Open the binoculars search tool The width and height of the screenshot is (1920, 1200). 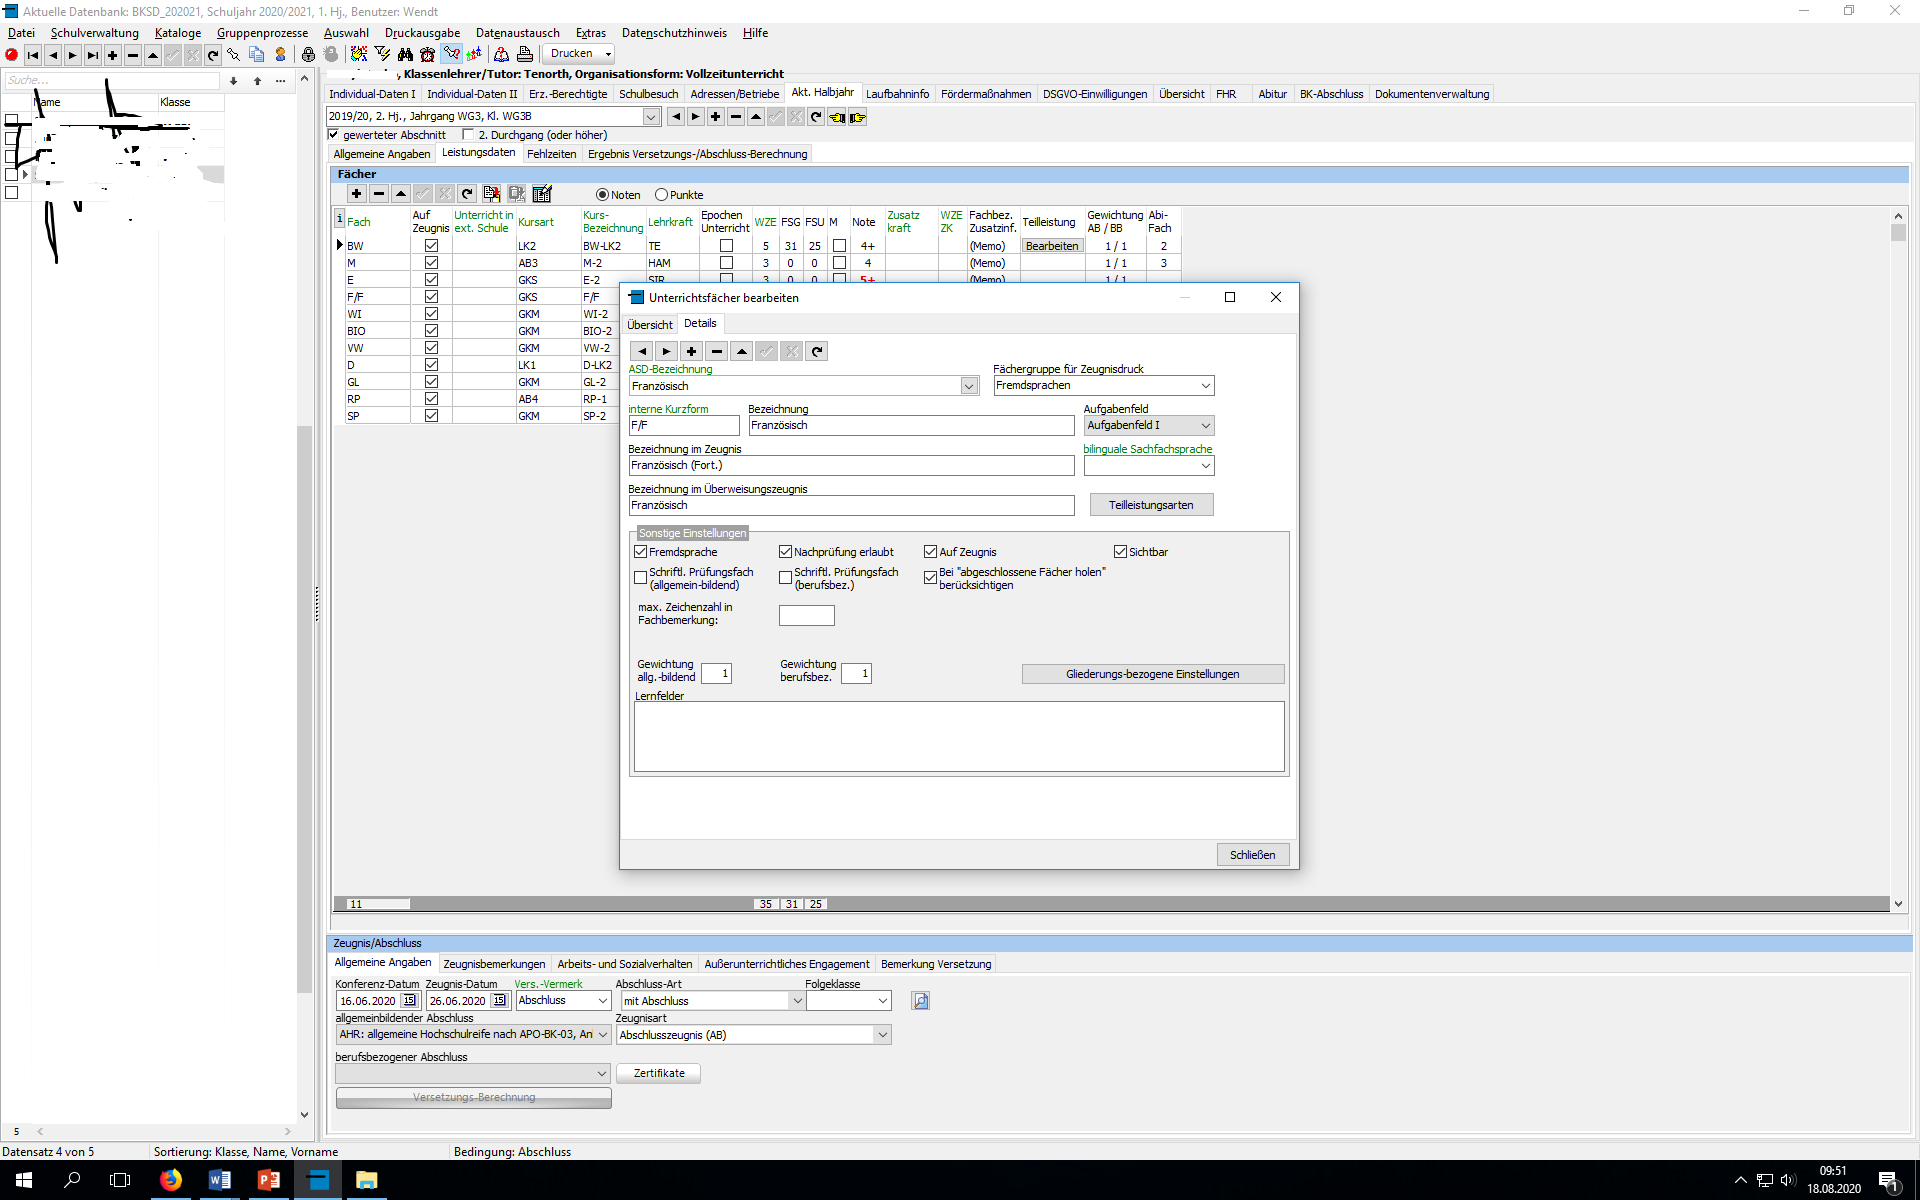click(405, 55)
